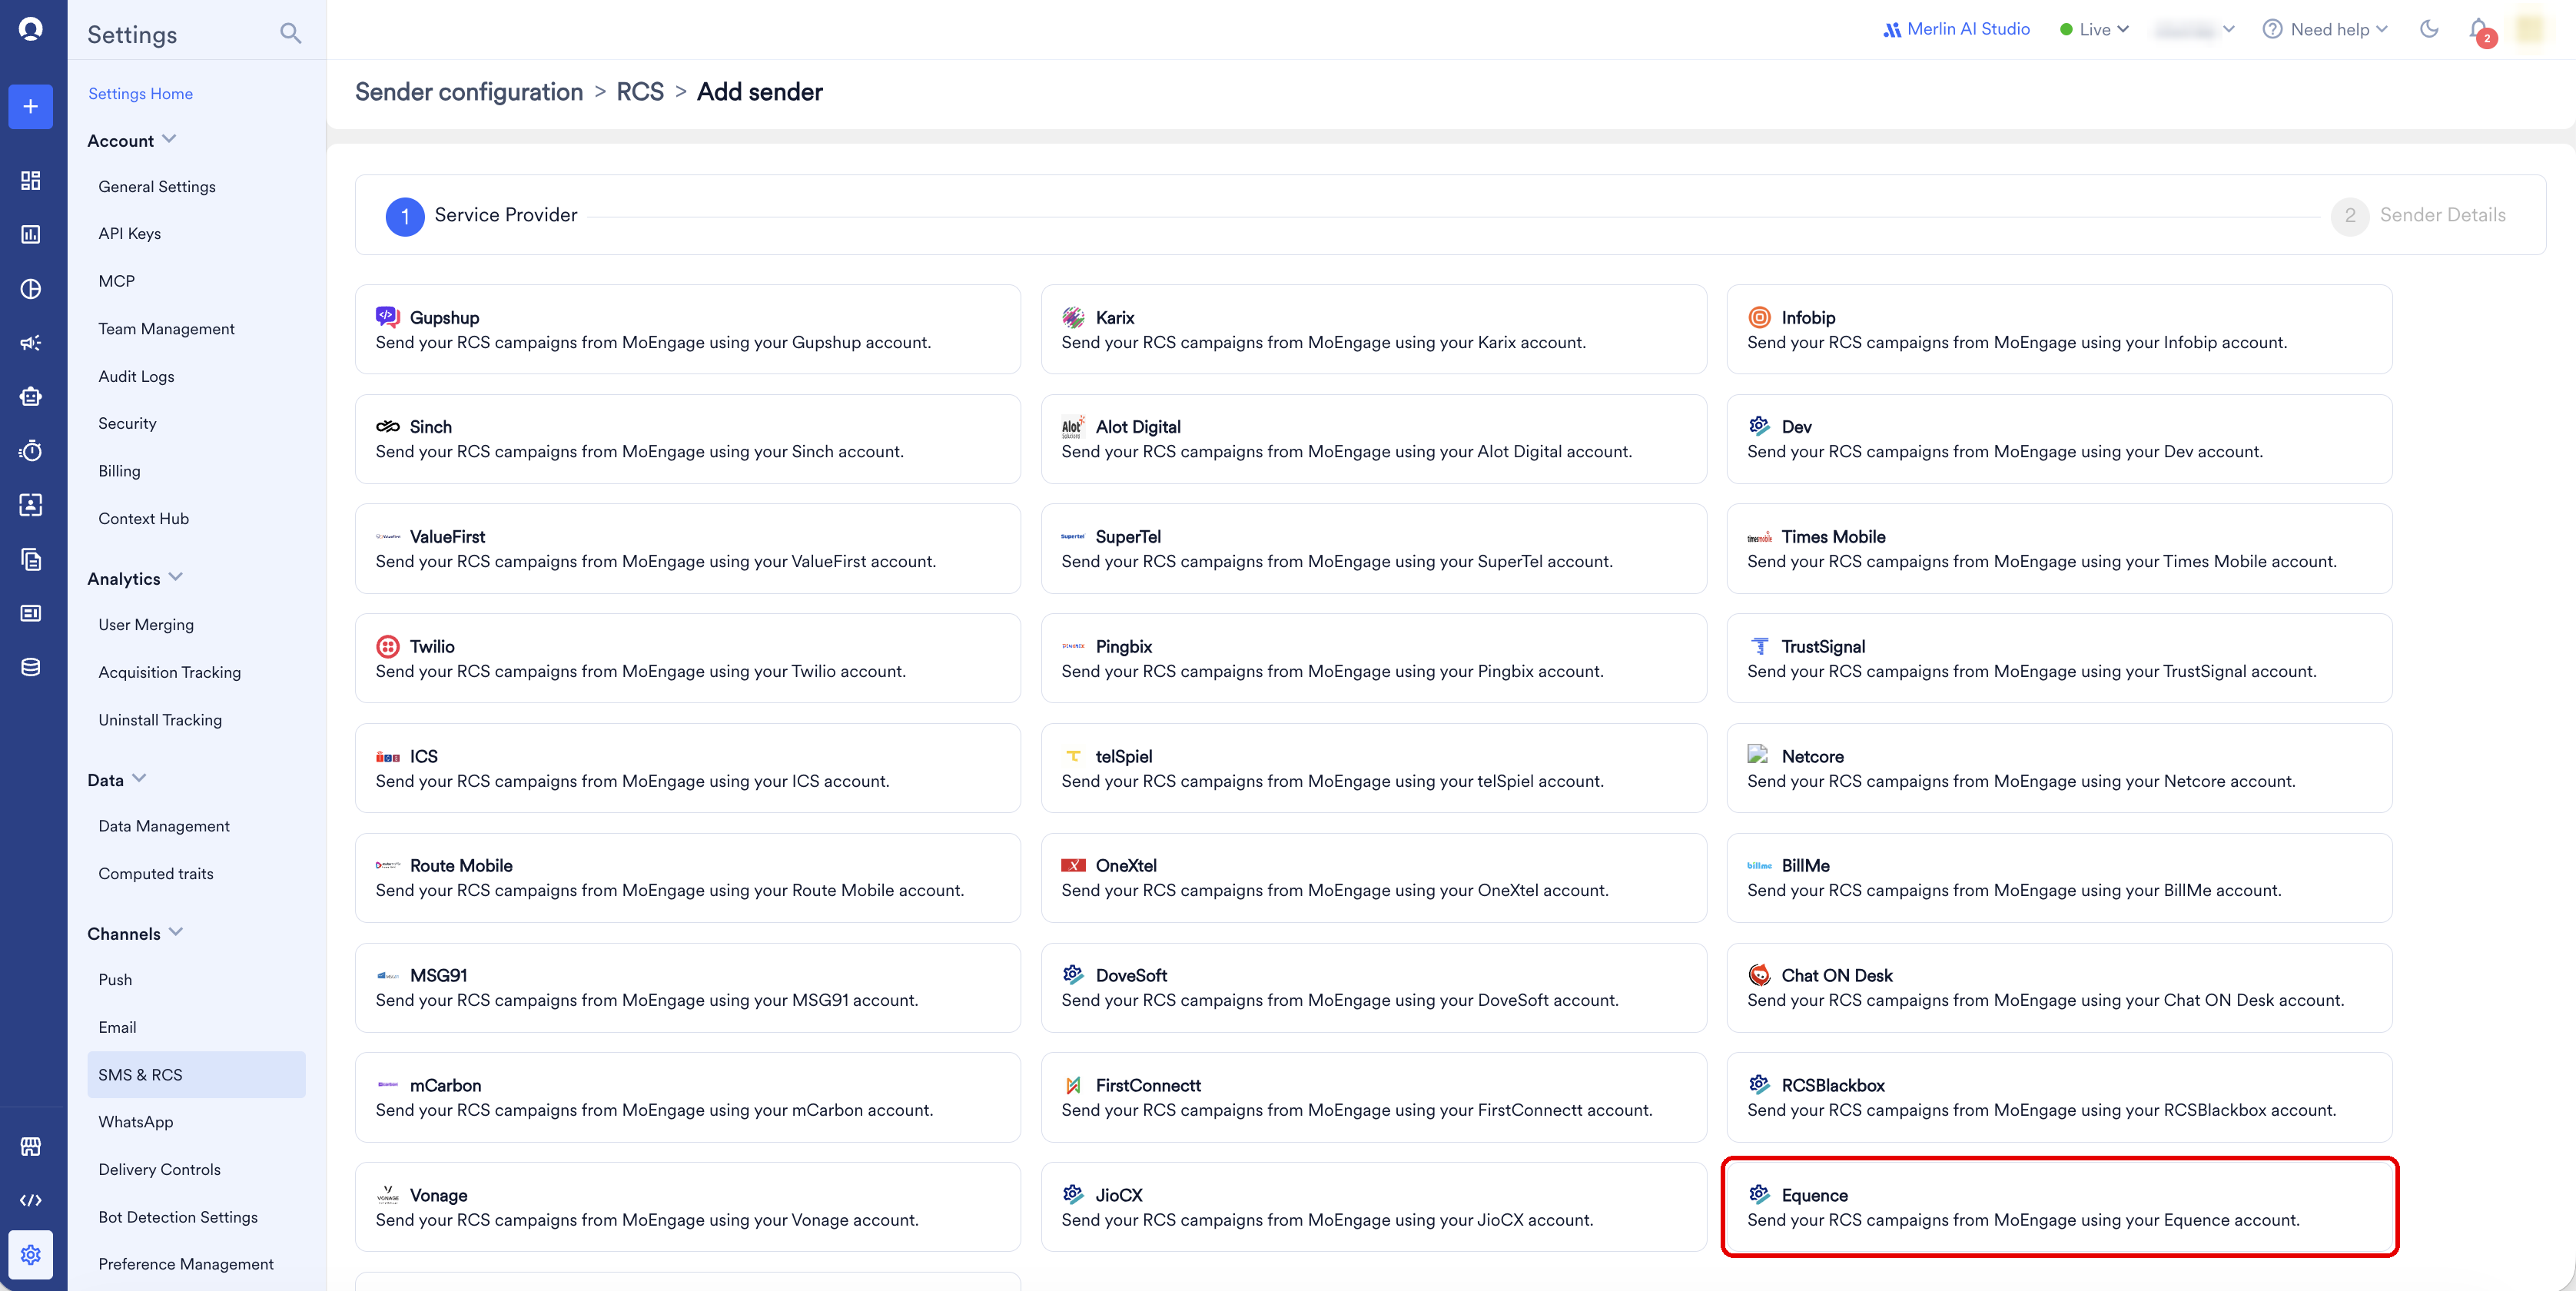Open the megaphone campaigns icon
This screenshot has height=1291, width=2576.
click(x=31, y=343)
